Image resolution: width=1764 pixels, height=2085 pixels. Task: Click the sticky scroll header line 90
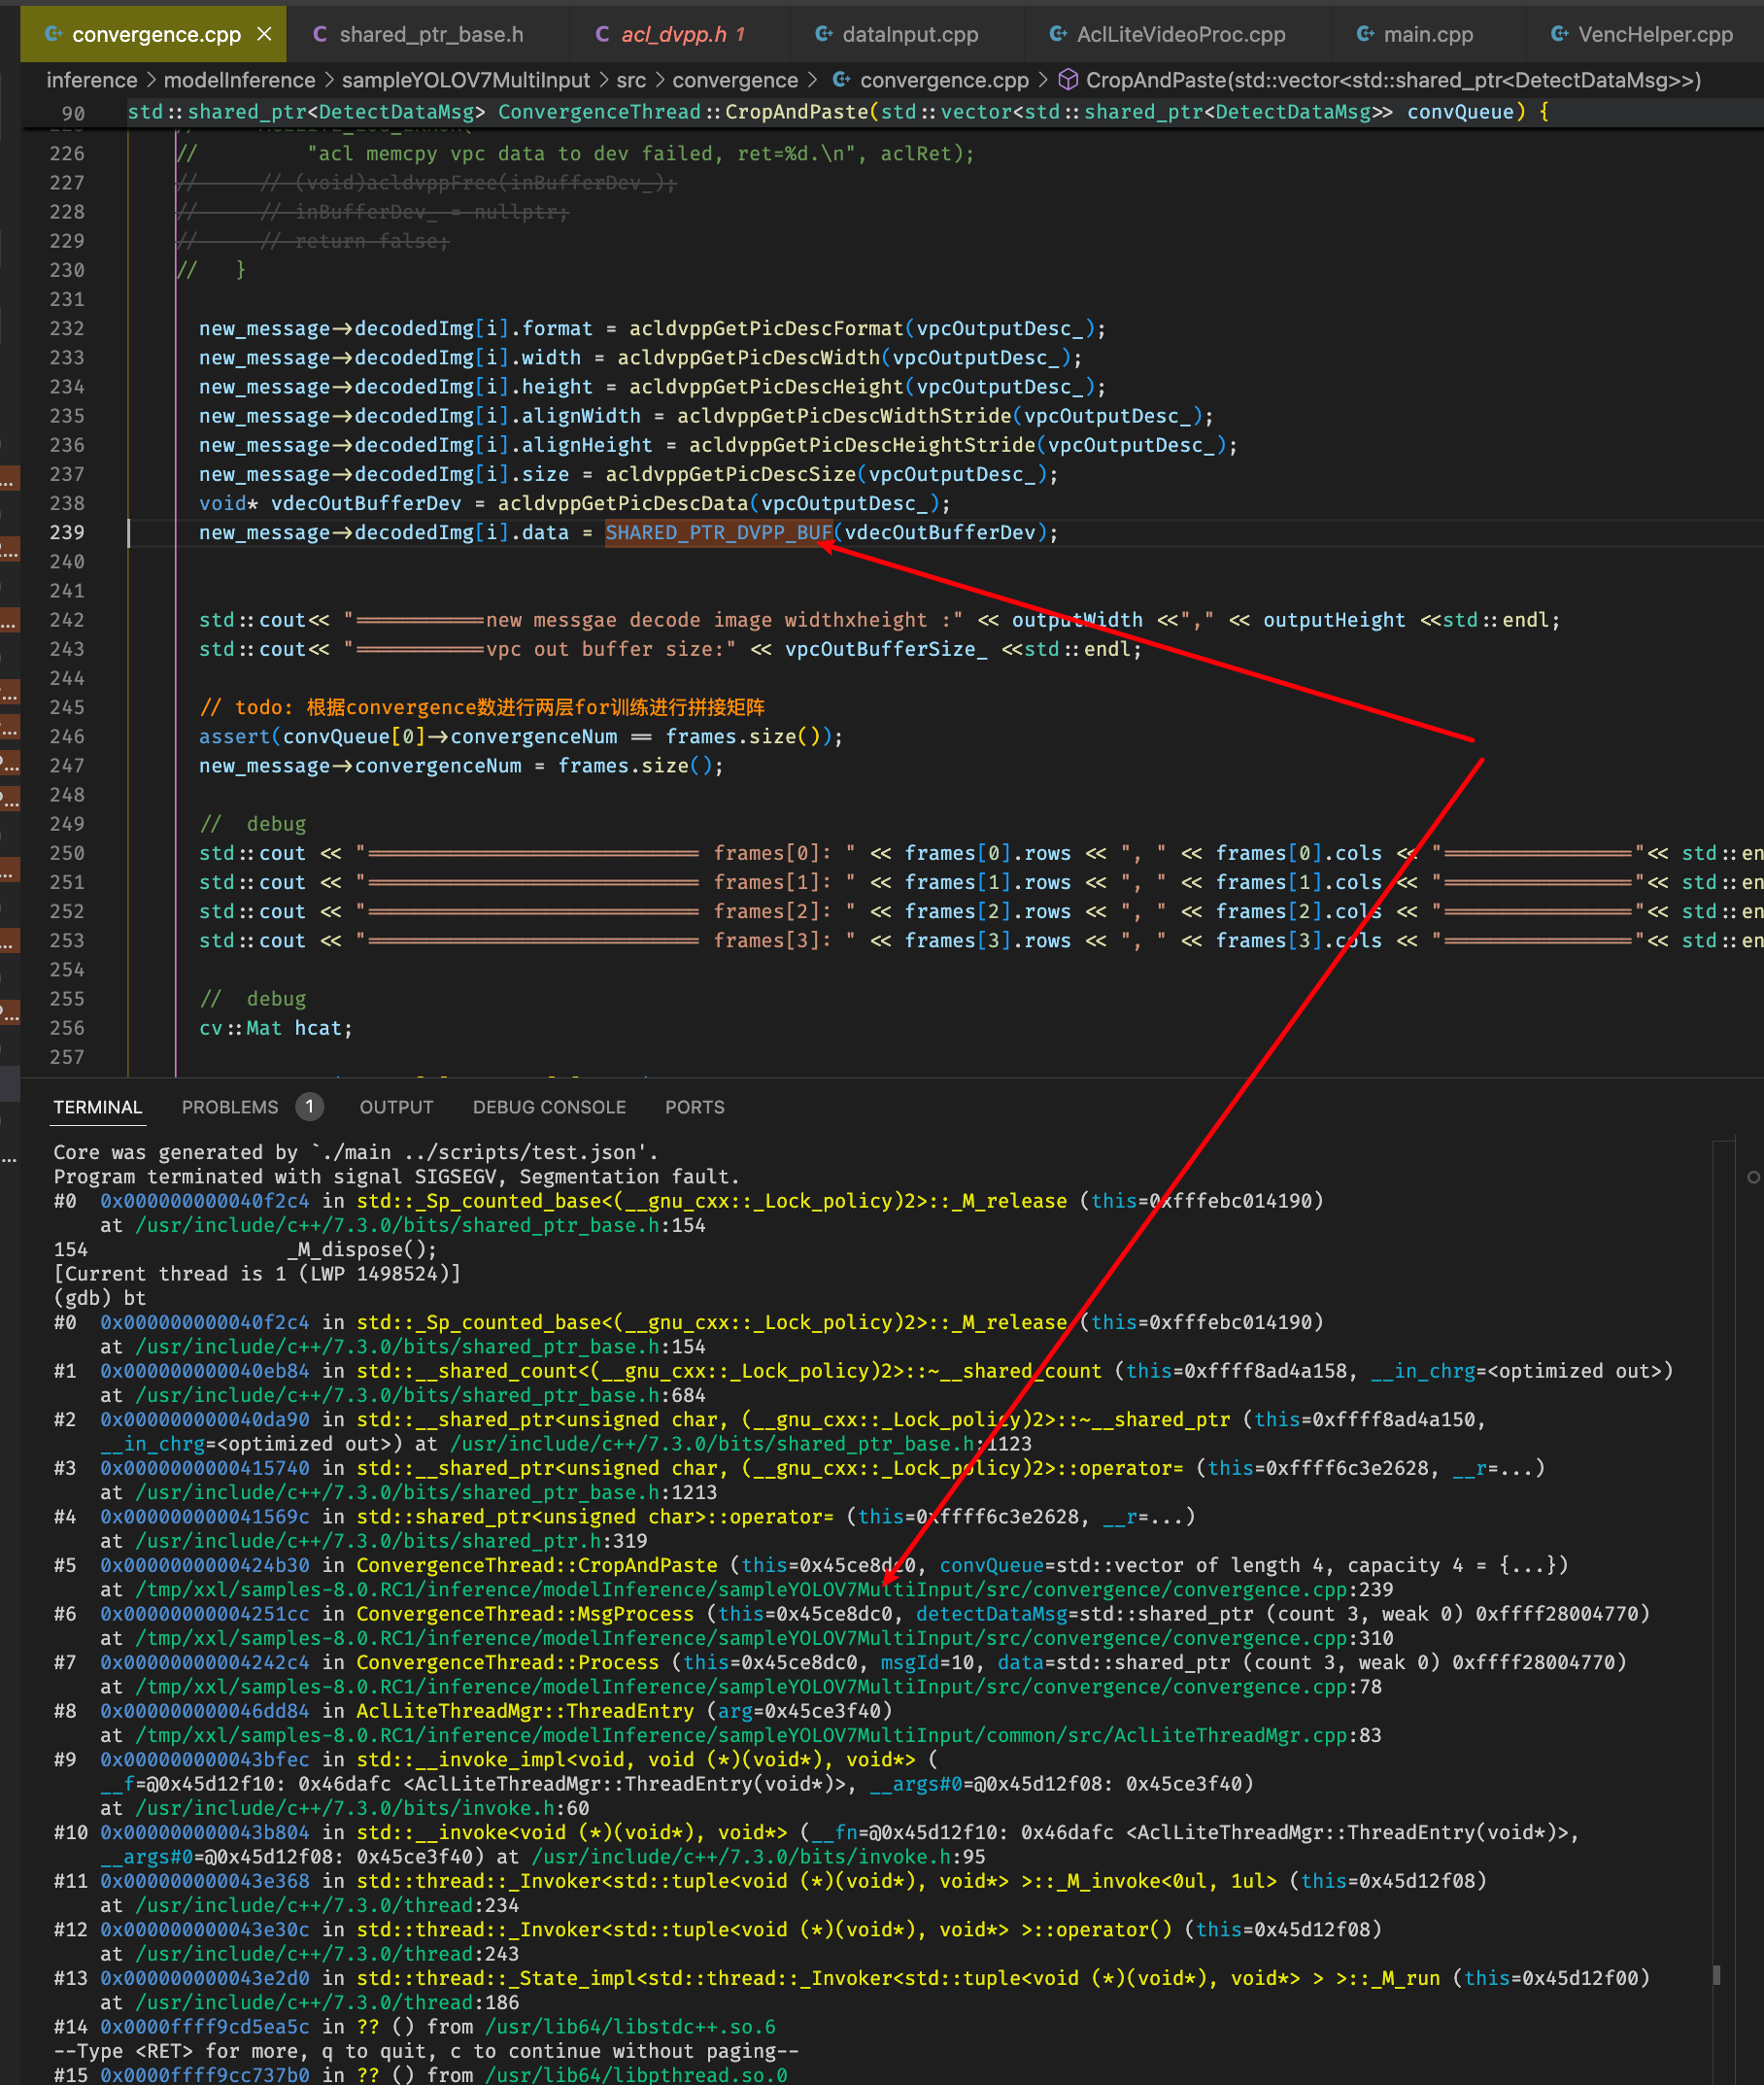(x=892, y=112)
